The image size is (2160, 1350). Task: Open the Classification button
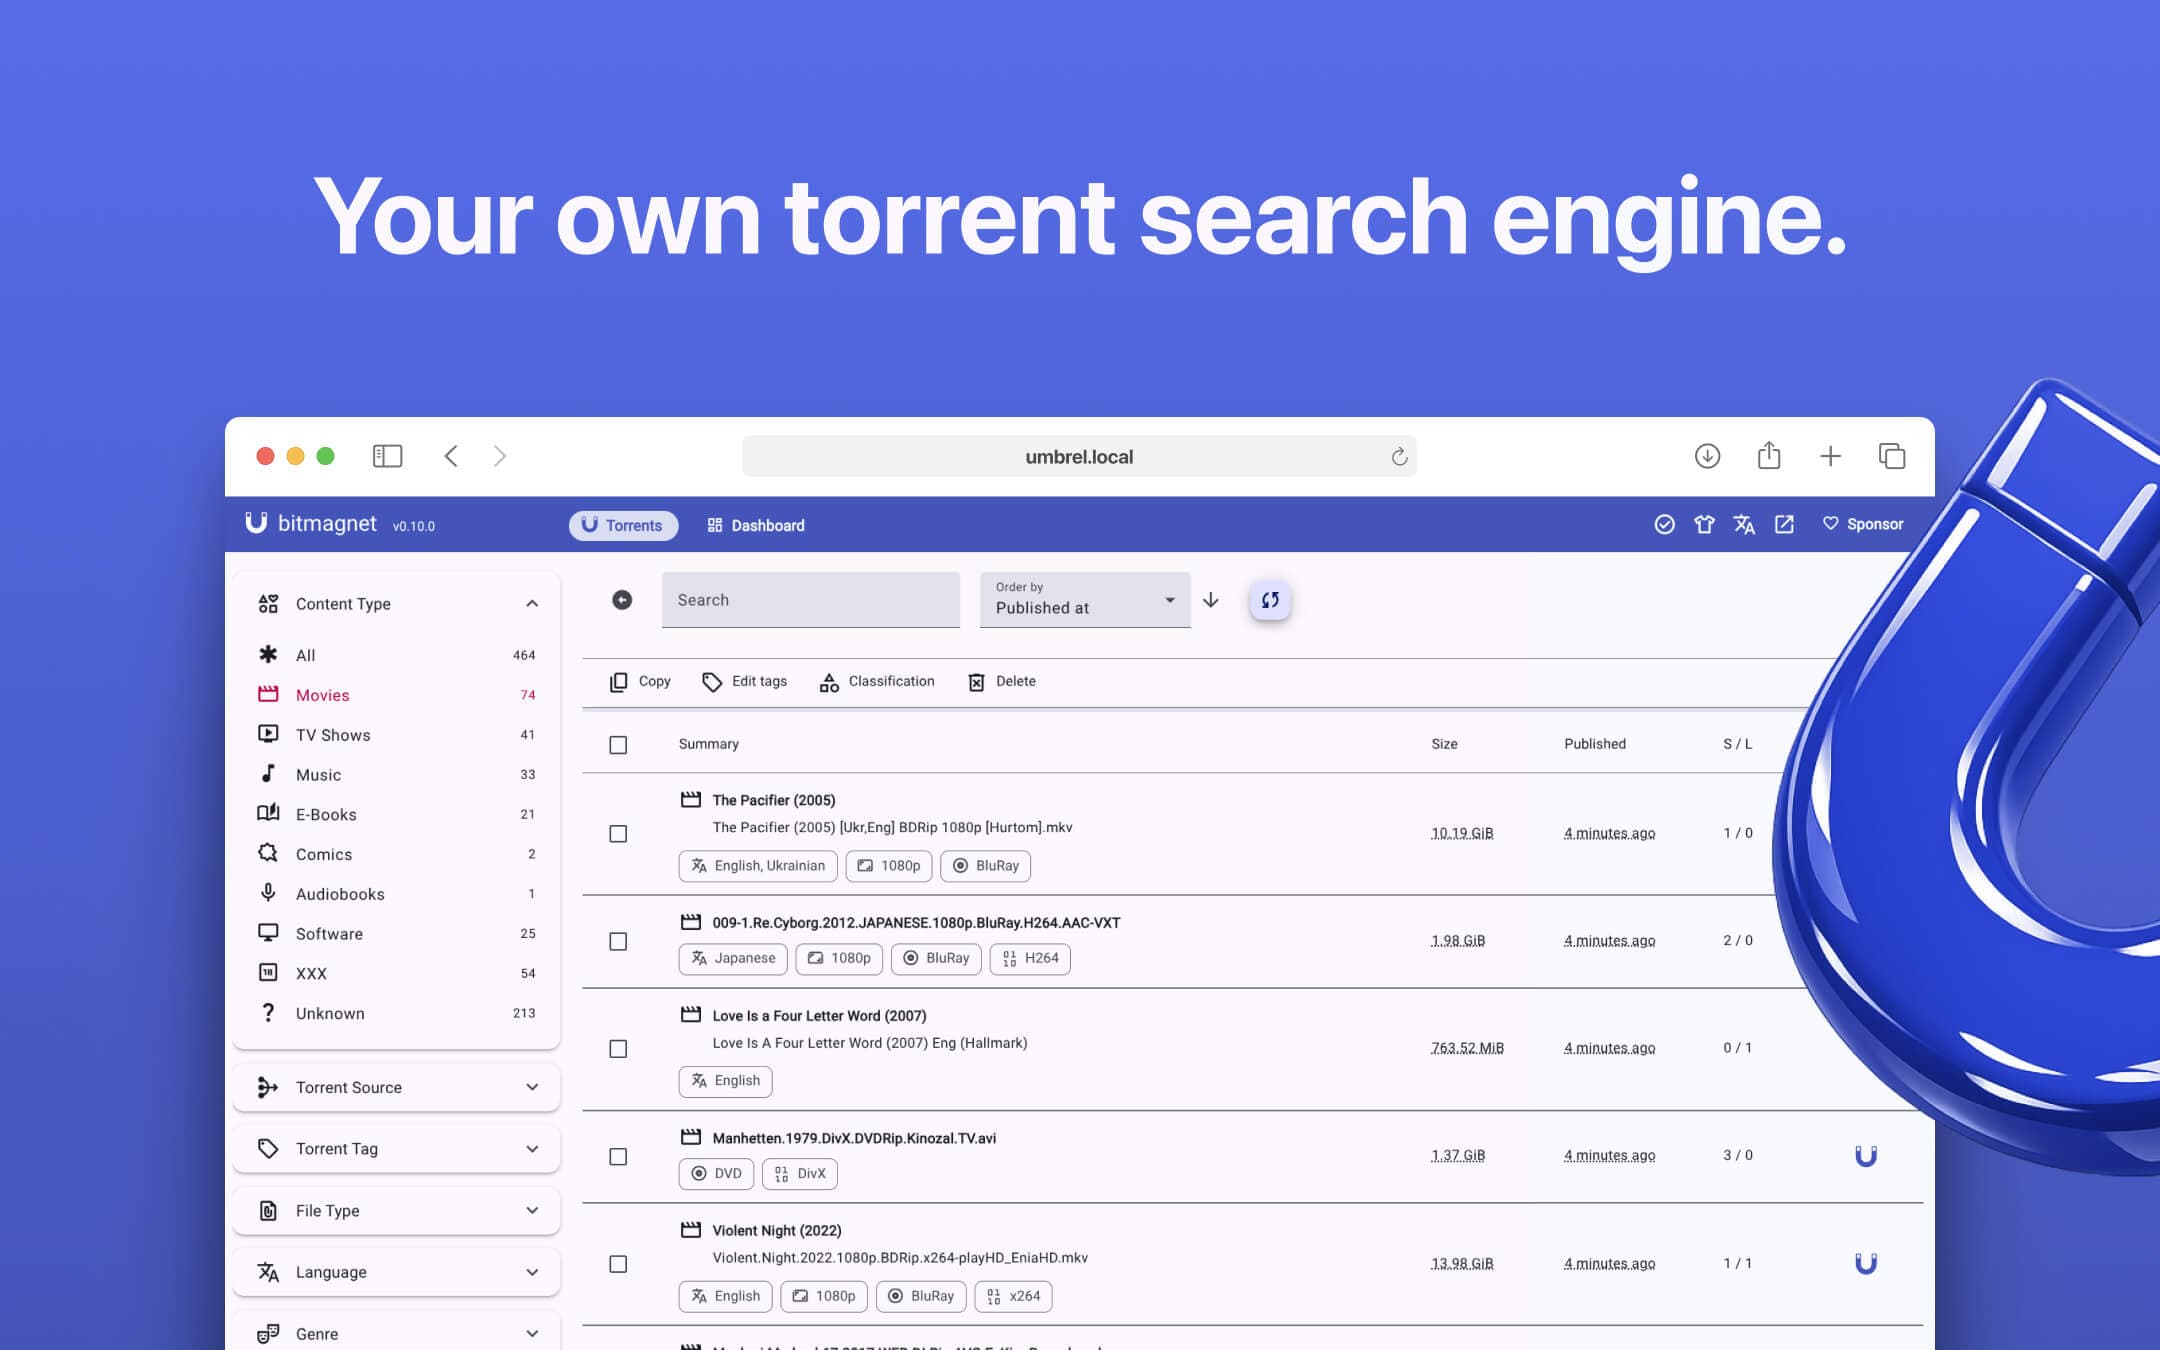877,681
